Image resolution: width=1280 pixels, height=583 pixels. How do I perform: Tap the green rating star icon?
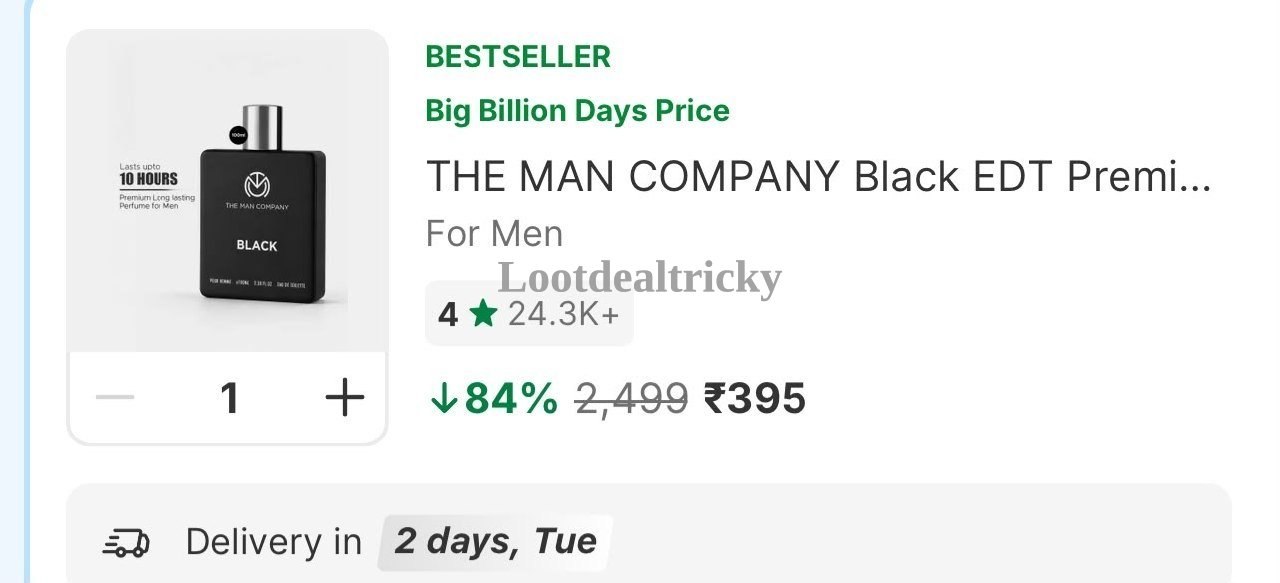[x=483, y=314]
